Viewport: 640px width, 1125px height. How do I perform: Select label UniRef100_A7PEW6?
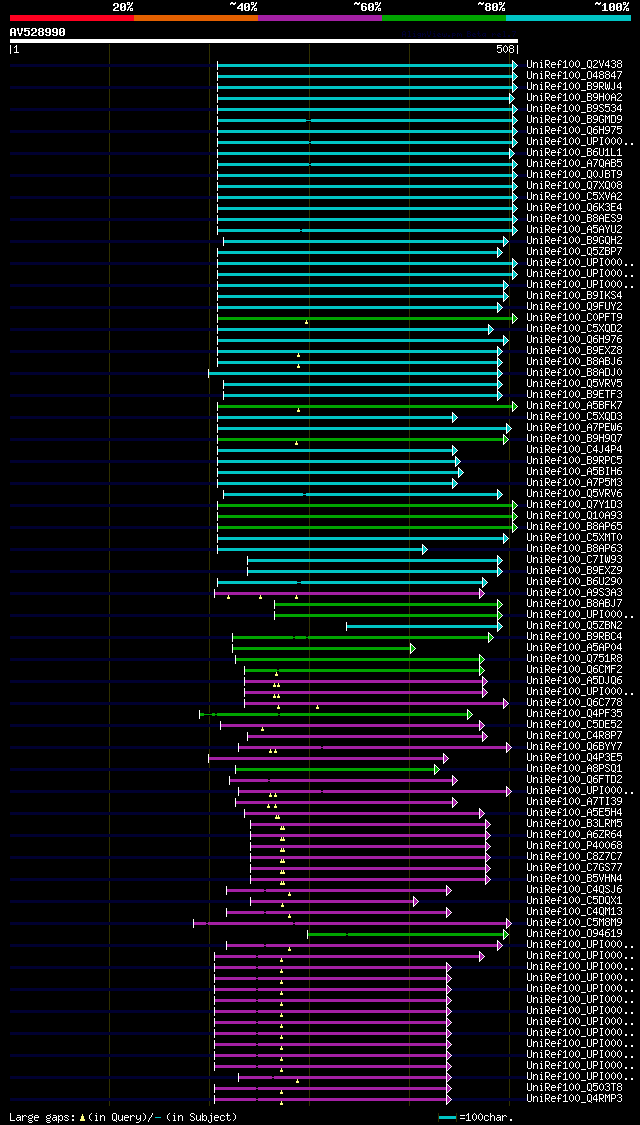[574, 428]
